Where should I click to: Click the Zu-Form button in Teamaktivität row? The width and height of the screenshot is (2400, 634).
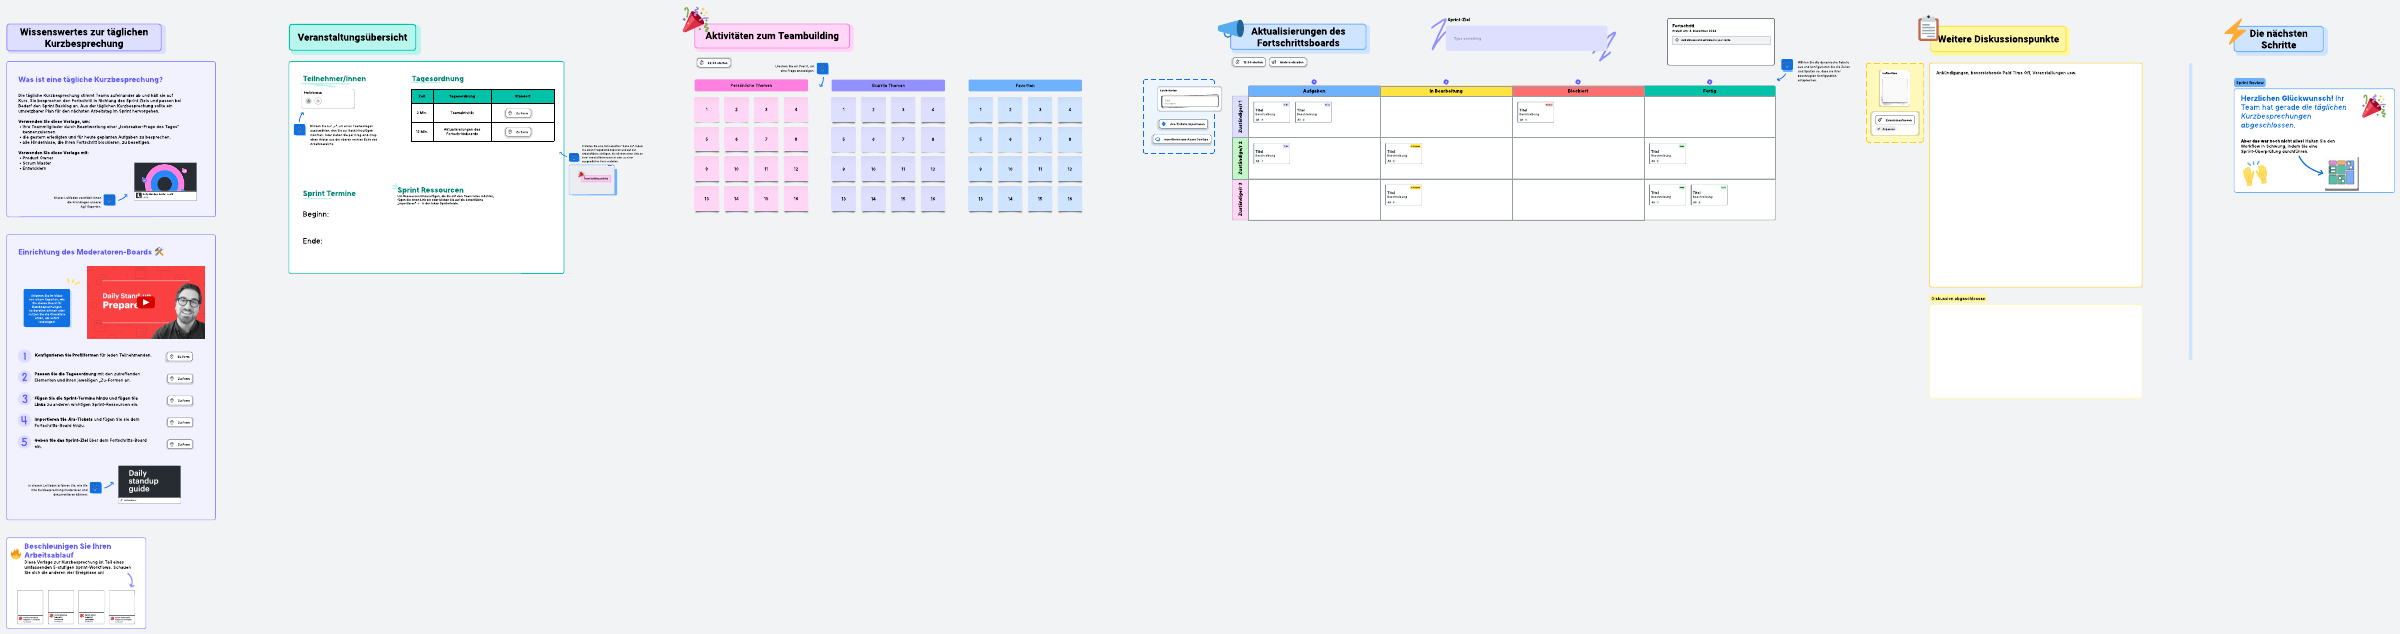pos(518,113)
